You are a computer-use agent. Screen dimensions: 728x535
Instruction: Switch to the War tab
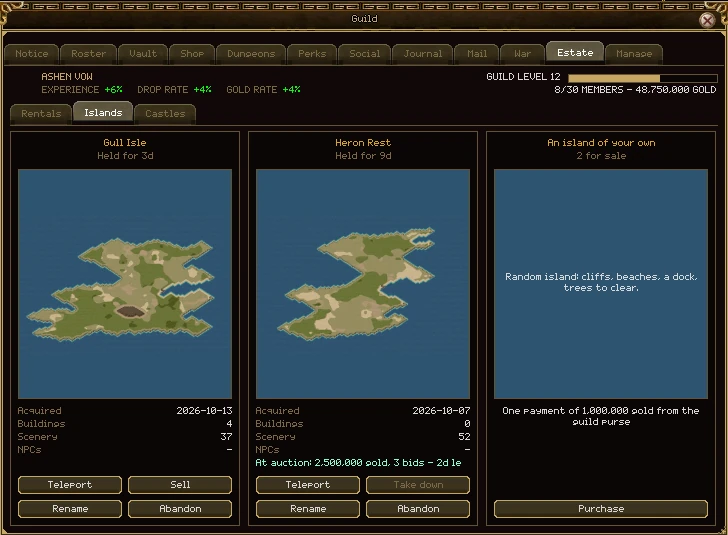[522, 54]
